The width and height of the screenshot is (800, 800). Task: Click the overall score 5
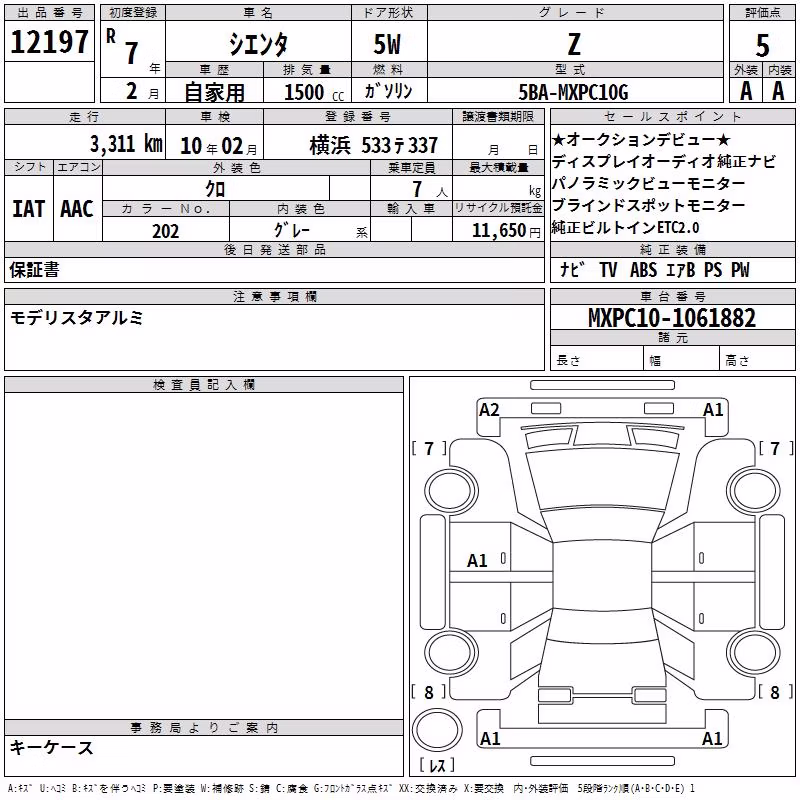pyautogui.click(x=762, y=45)
